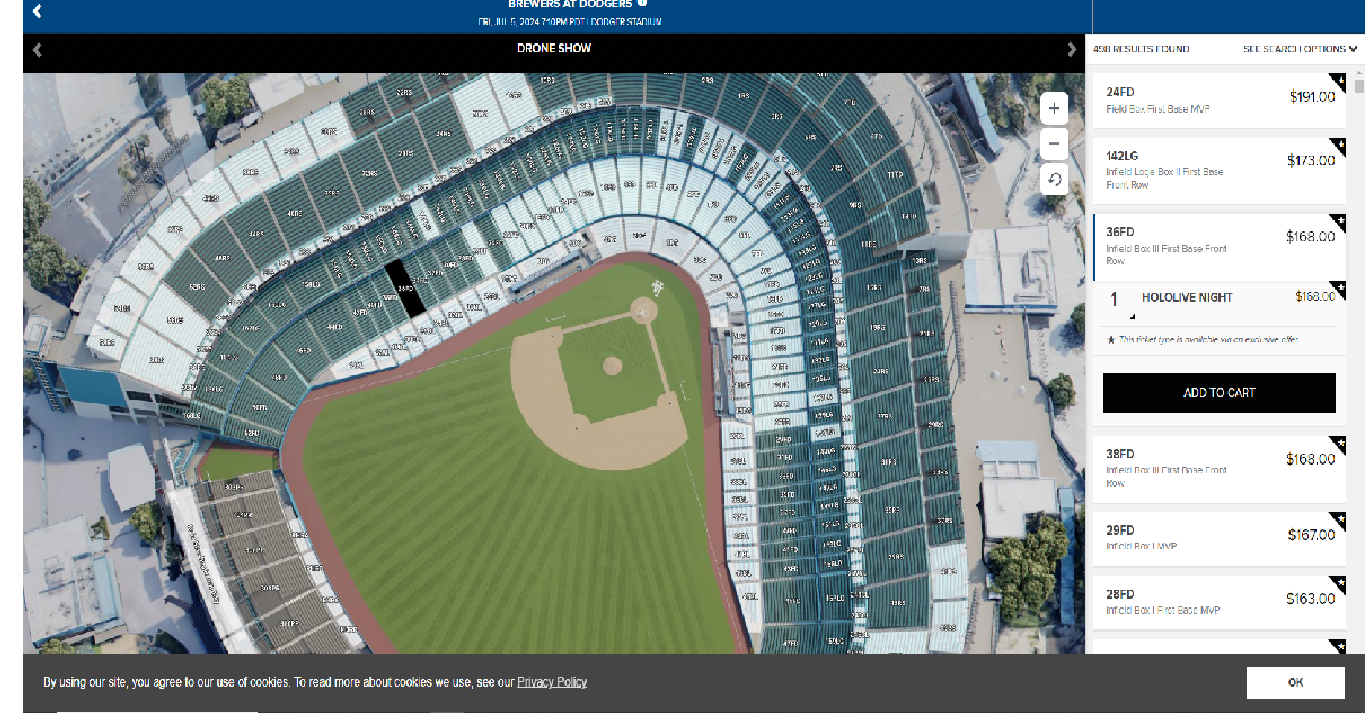The width and height of the screenshot is (1368, 715).
Task: Click the star badge on 29FD listing
Action: tap(1339, 519)
